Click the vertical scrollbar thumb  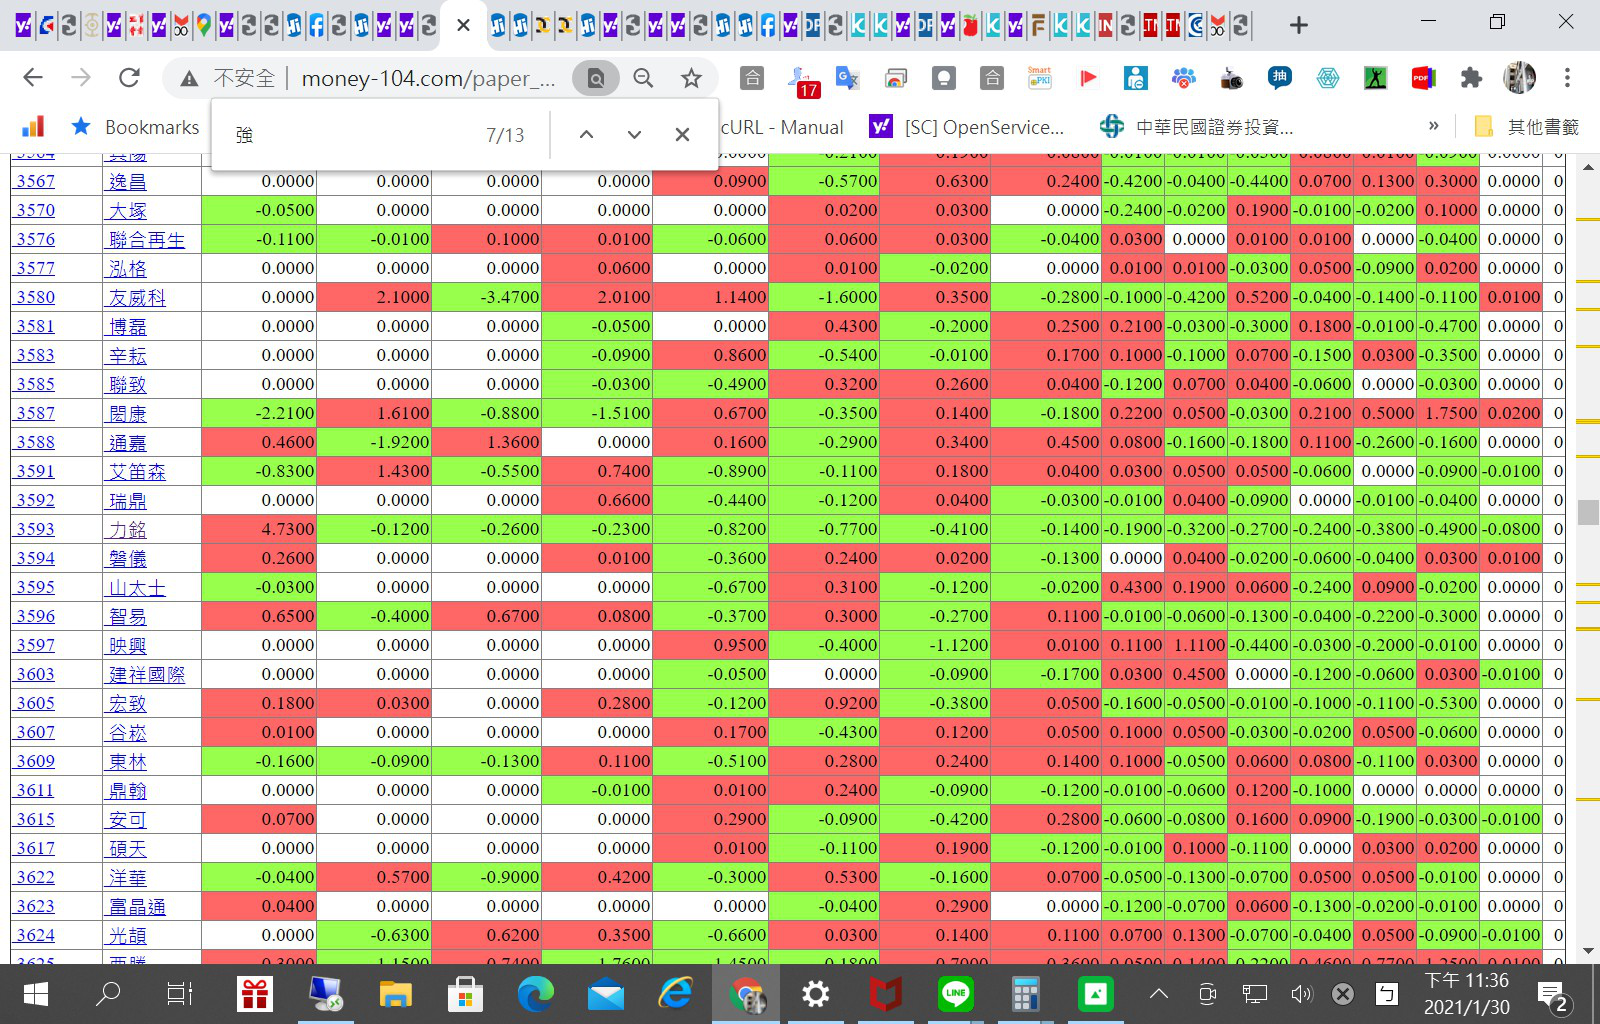1588,511
